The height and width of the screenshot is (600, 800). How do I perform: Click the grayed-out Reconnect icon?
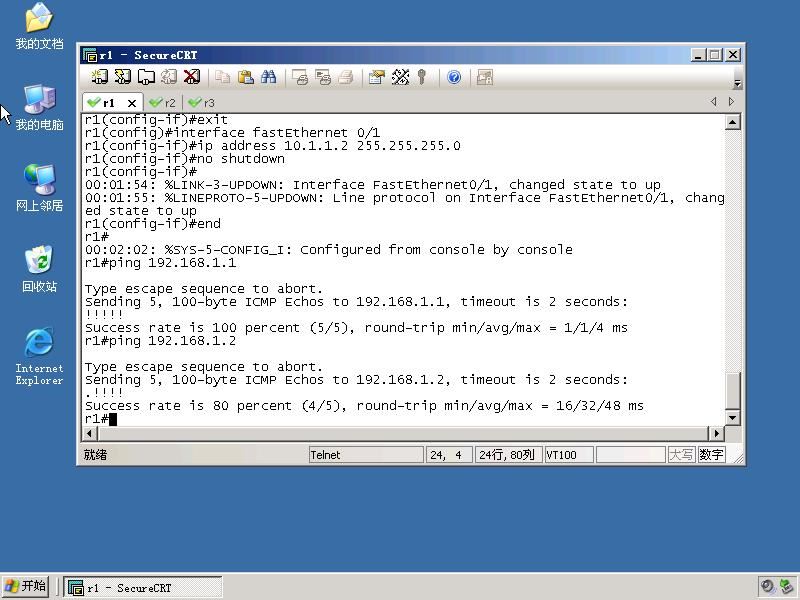coord(169,77)
